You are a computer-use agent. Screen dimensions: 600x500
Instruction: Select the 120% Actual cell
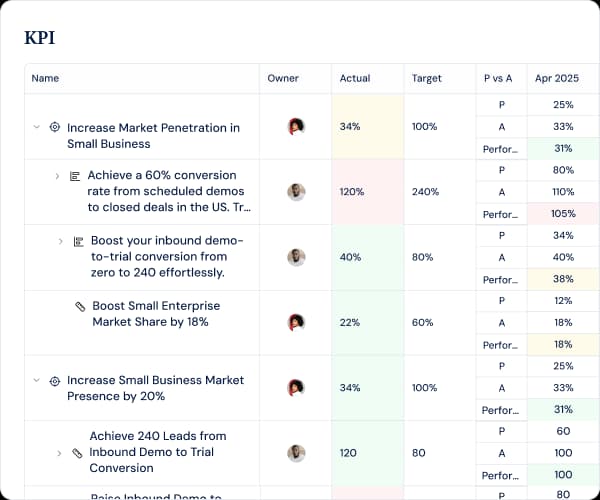tap(368, 192)
